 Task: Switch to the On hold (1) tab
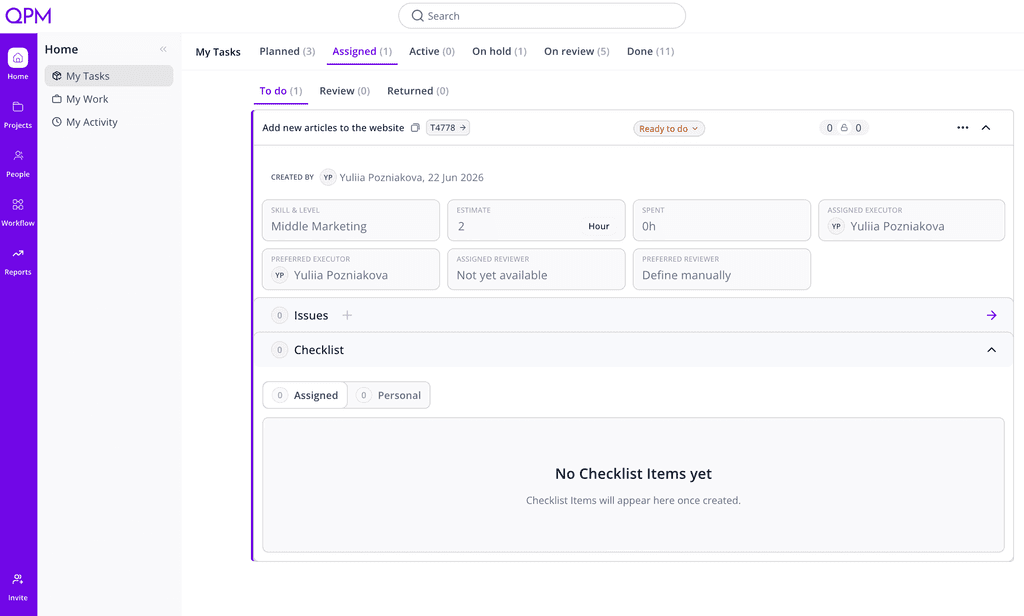499,51
